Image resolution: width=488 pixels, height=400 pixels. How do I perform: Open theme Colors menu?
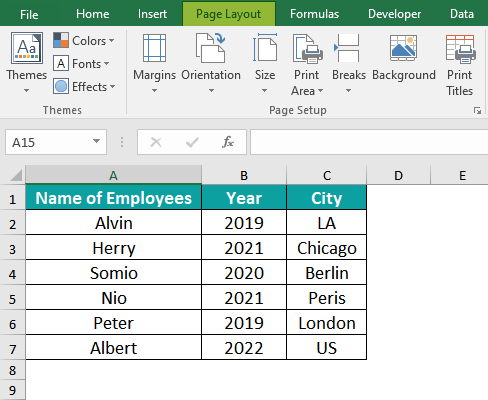tap(84, 41)
